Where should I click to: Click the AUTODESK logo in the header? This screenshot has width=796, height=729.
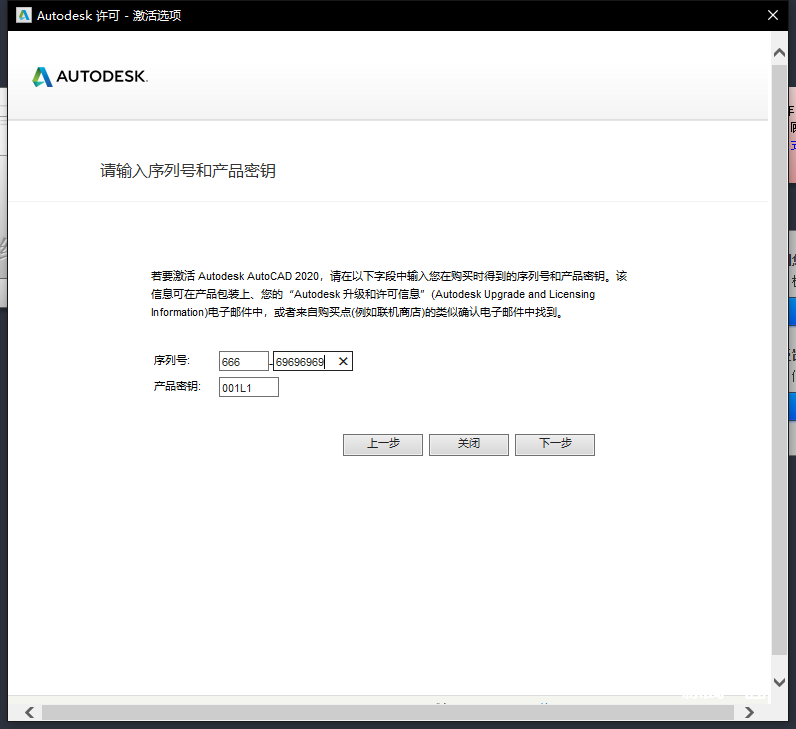pyautogui.click(x=90, y=77)
